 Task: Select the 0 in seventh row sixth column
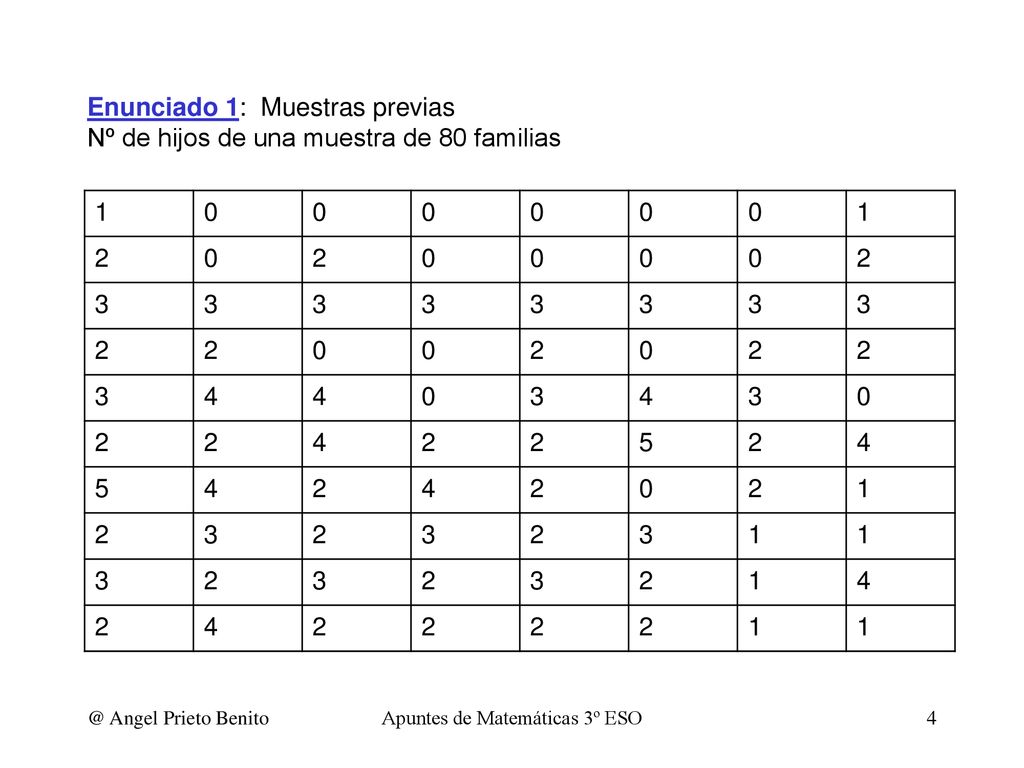[x=683, y=490]
